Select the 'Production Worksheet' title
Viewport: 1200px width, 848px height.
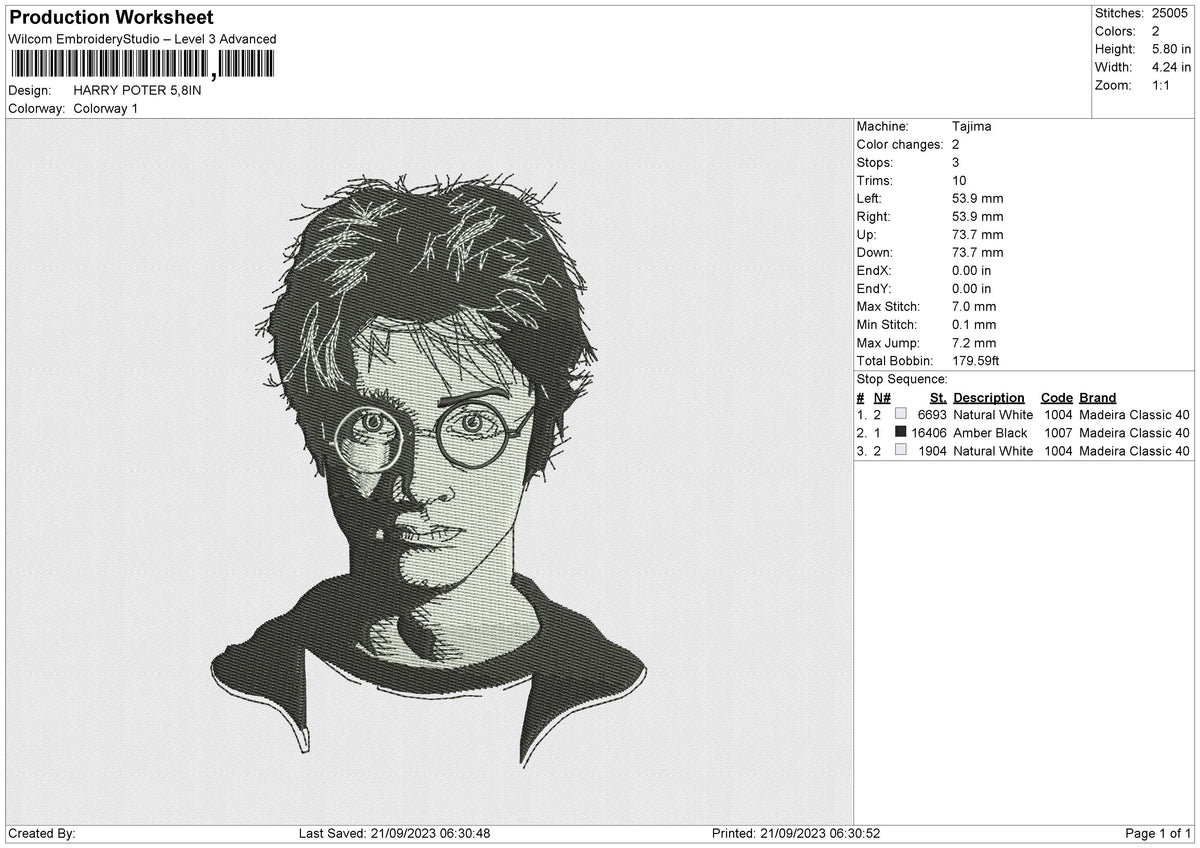point(111,18)
